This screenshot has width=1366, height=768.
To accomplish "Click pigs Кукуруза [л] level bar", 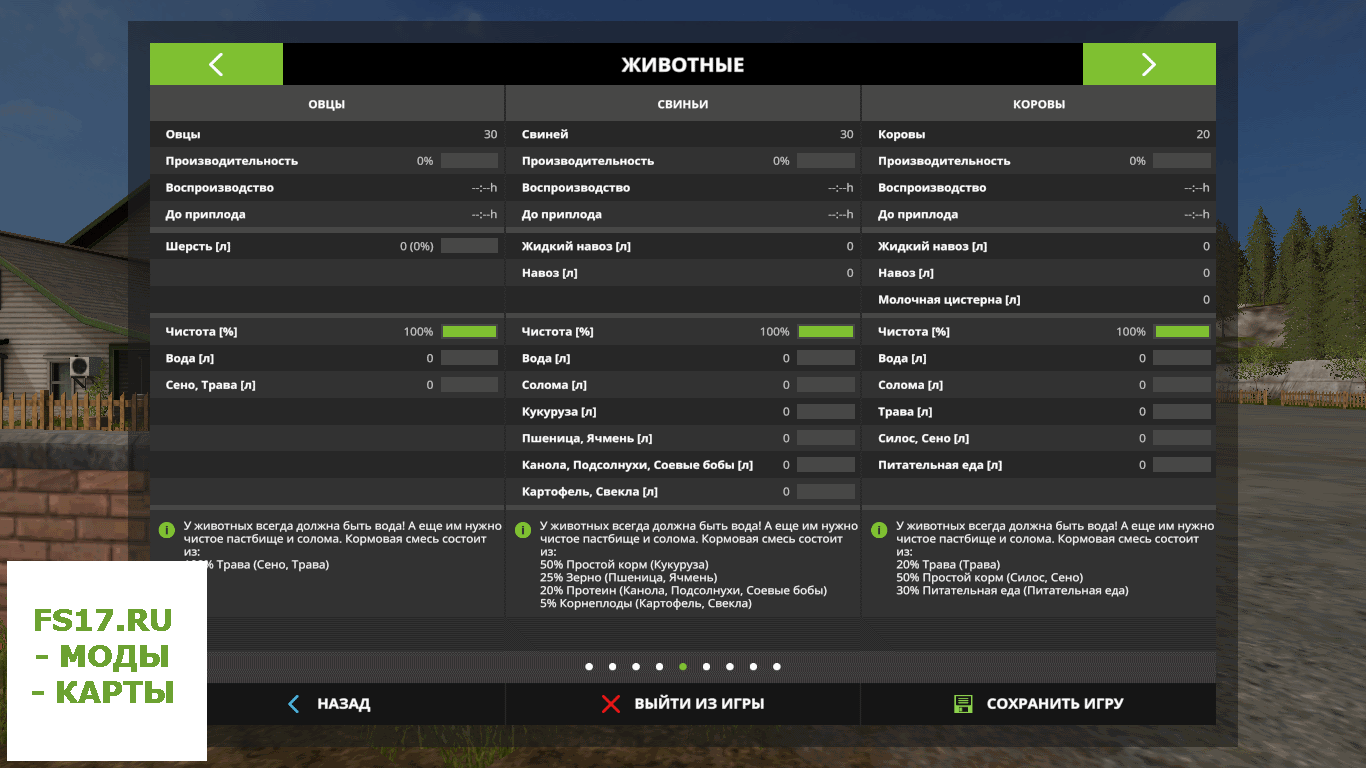I will pyautogui.click(x=826, y=411).
